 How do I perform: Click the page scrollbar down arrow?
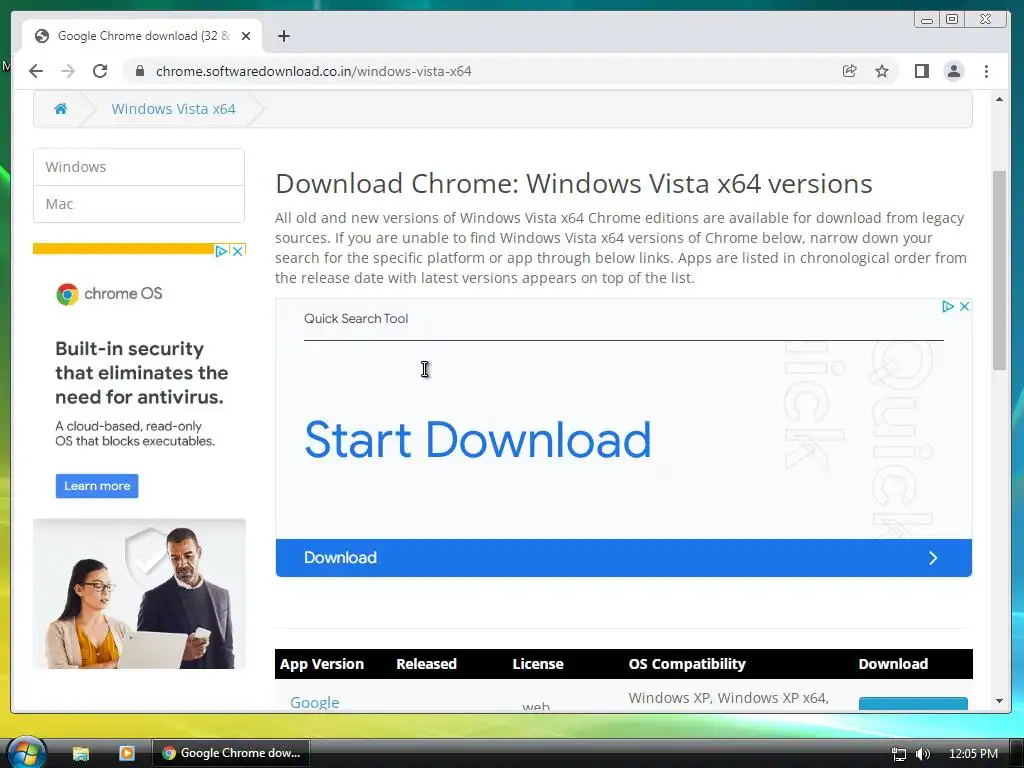click(999, 701)
